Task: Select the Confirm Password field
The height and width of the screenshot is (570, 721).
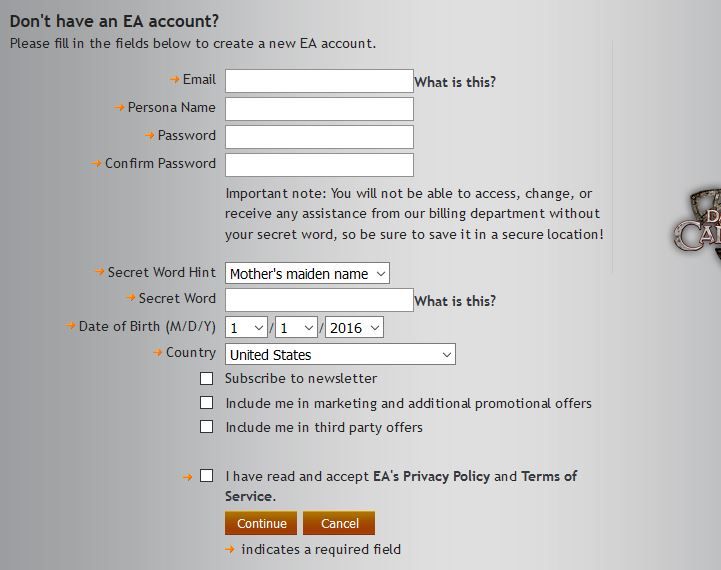Action: pos(319,165)
